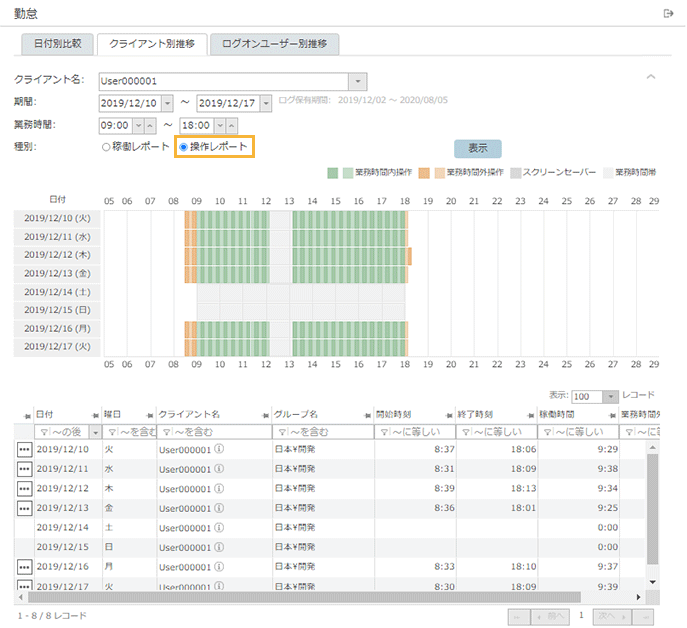Open the start date calendar dropdown

click(166, 103)
